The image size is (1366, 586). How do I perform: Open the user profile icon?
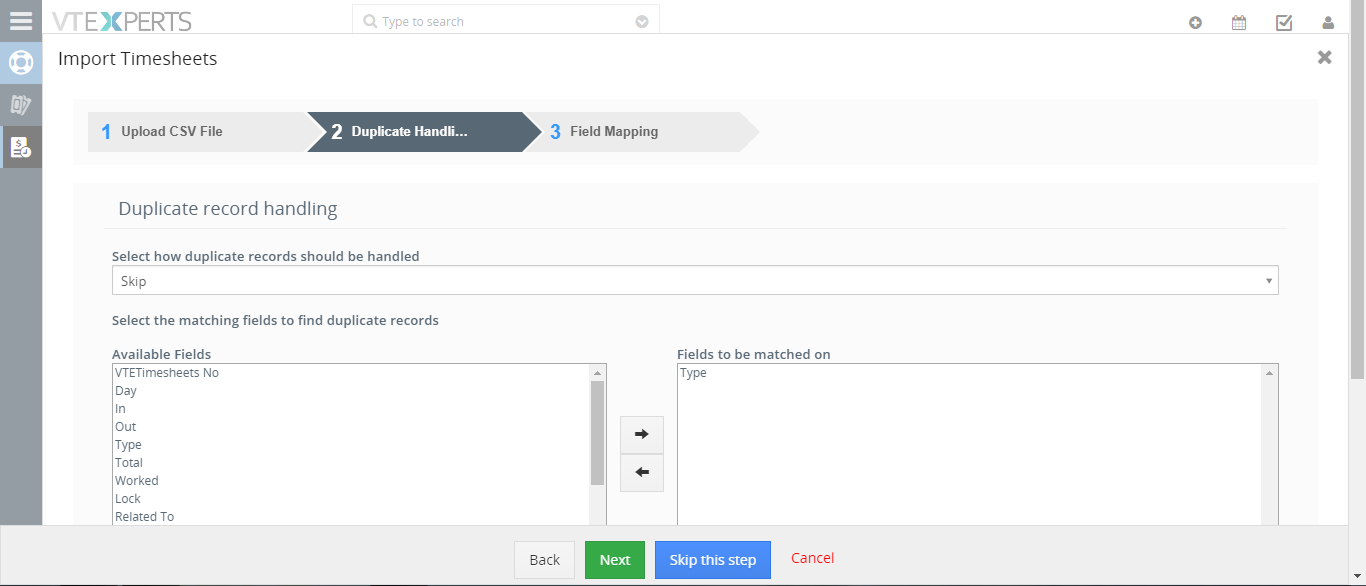pyautogui.click(x=1328, y=22)
